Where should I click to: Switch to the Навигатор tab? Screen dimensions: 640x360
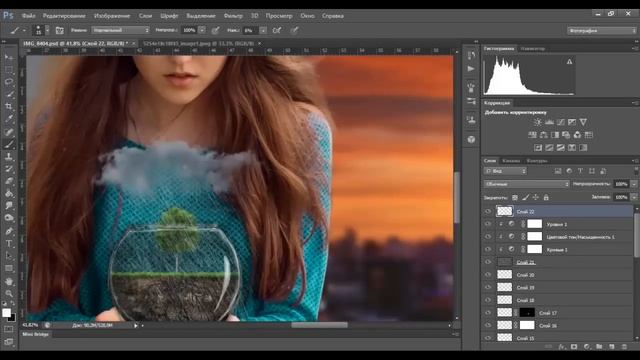(533, 49)
